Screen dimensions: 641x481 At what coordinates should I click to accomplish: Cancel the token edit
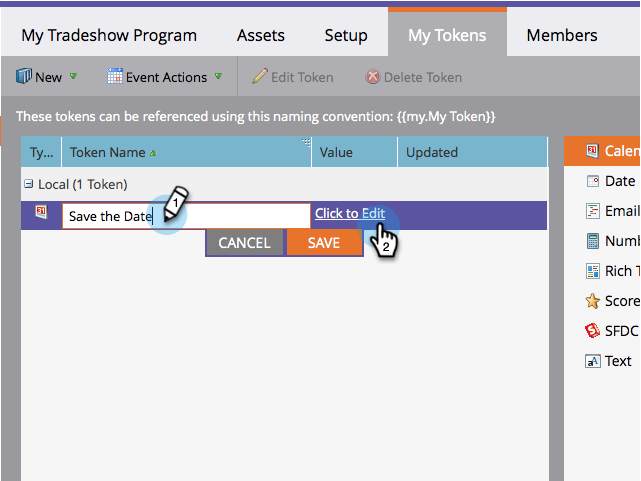point(244,243)
